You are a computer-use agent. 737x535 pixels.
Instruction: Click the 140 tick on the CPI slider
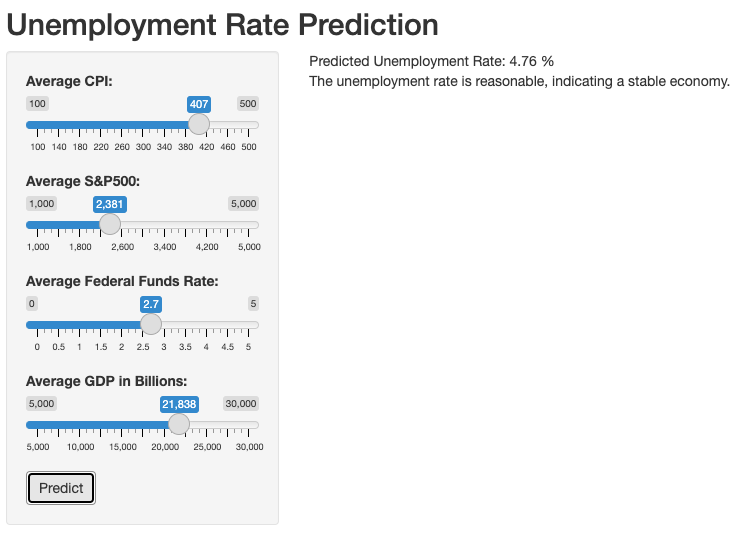point(59,147)
